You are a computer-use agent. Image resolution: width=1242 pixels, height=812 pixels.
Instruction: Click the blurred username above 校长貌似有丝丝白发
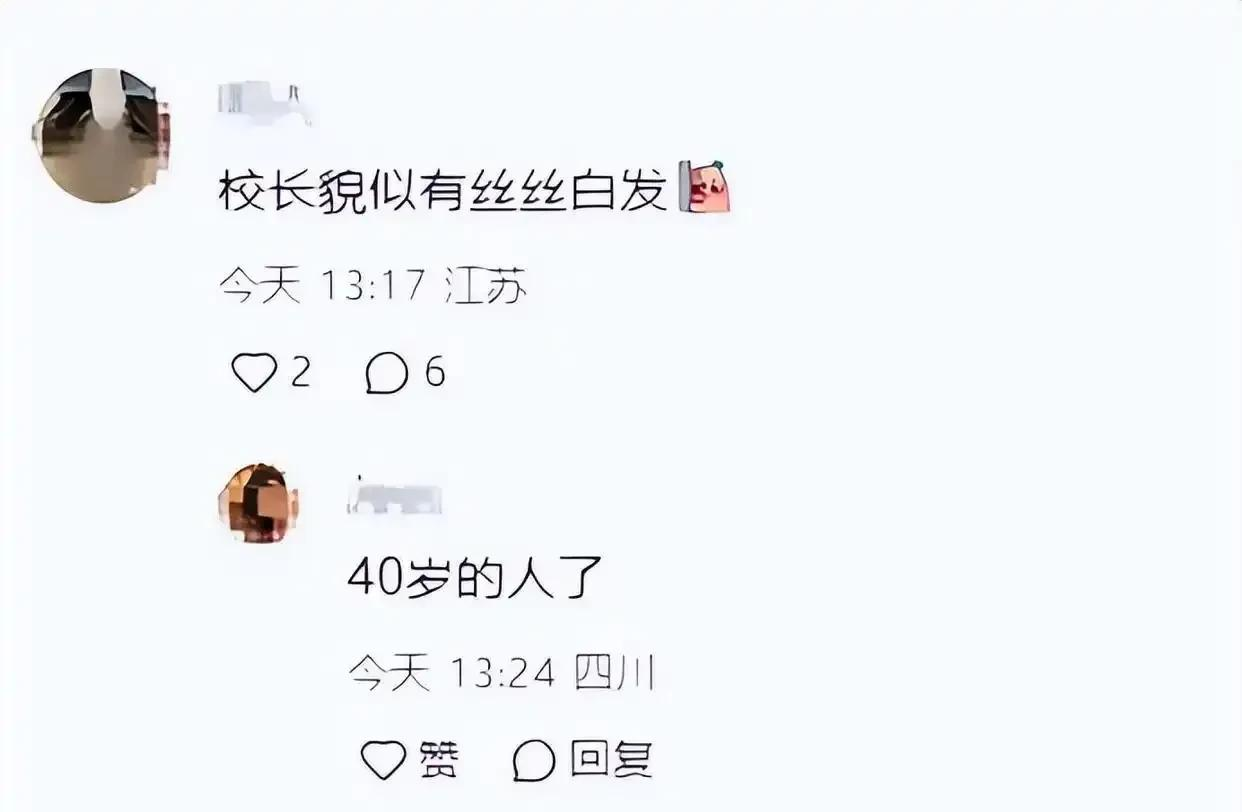(264, 103)
